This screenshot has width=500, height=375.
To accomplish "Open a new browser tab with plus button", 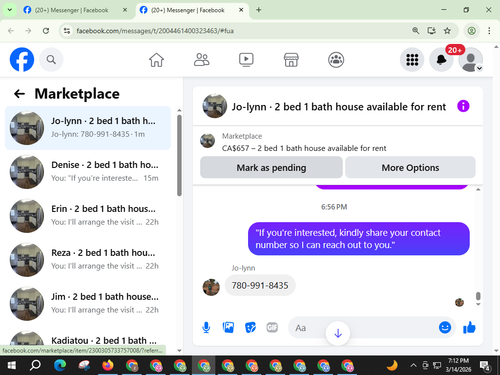I will point(259,10).
